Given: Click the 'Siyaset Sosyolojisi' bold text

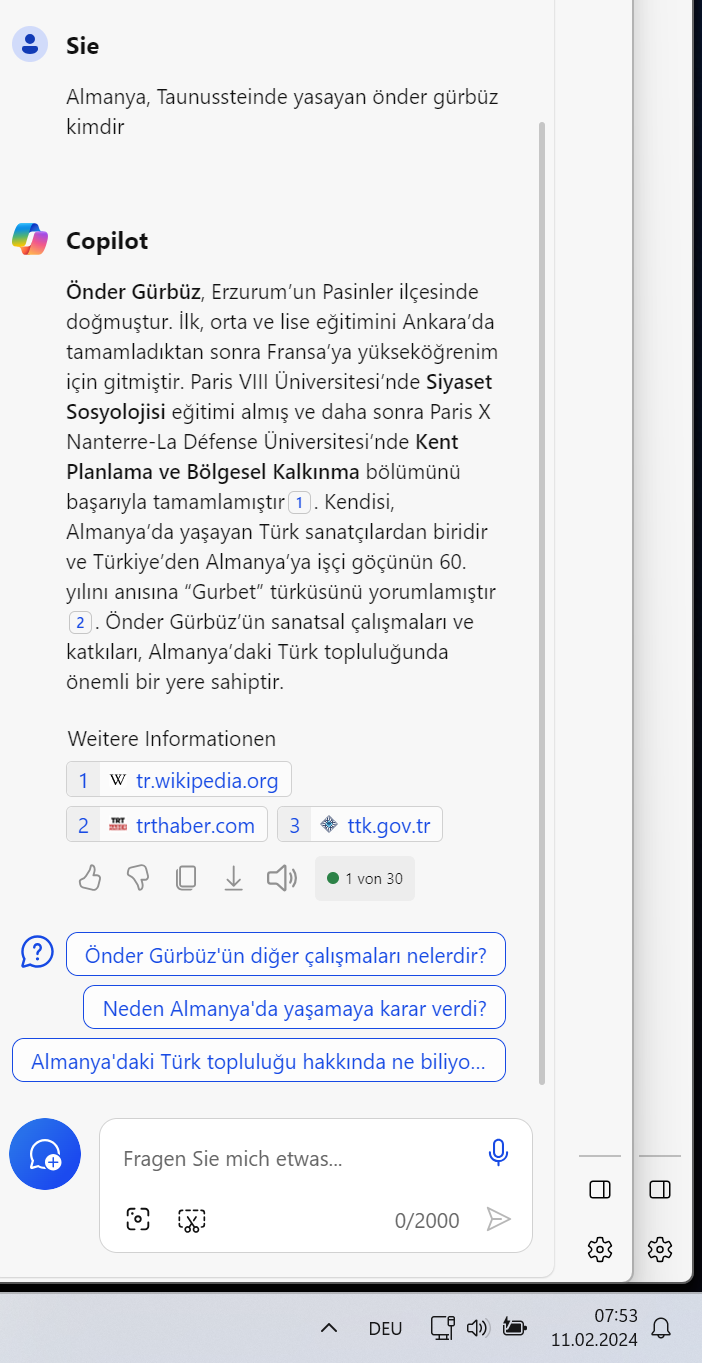Looking at the screenshot, I should (x=279, y=397).
